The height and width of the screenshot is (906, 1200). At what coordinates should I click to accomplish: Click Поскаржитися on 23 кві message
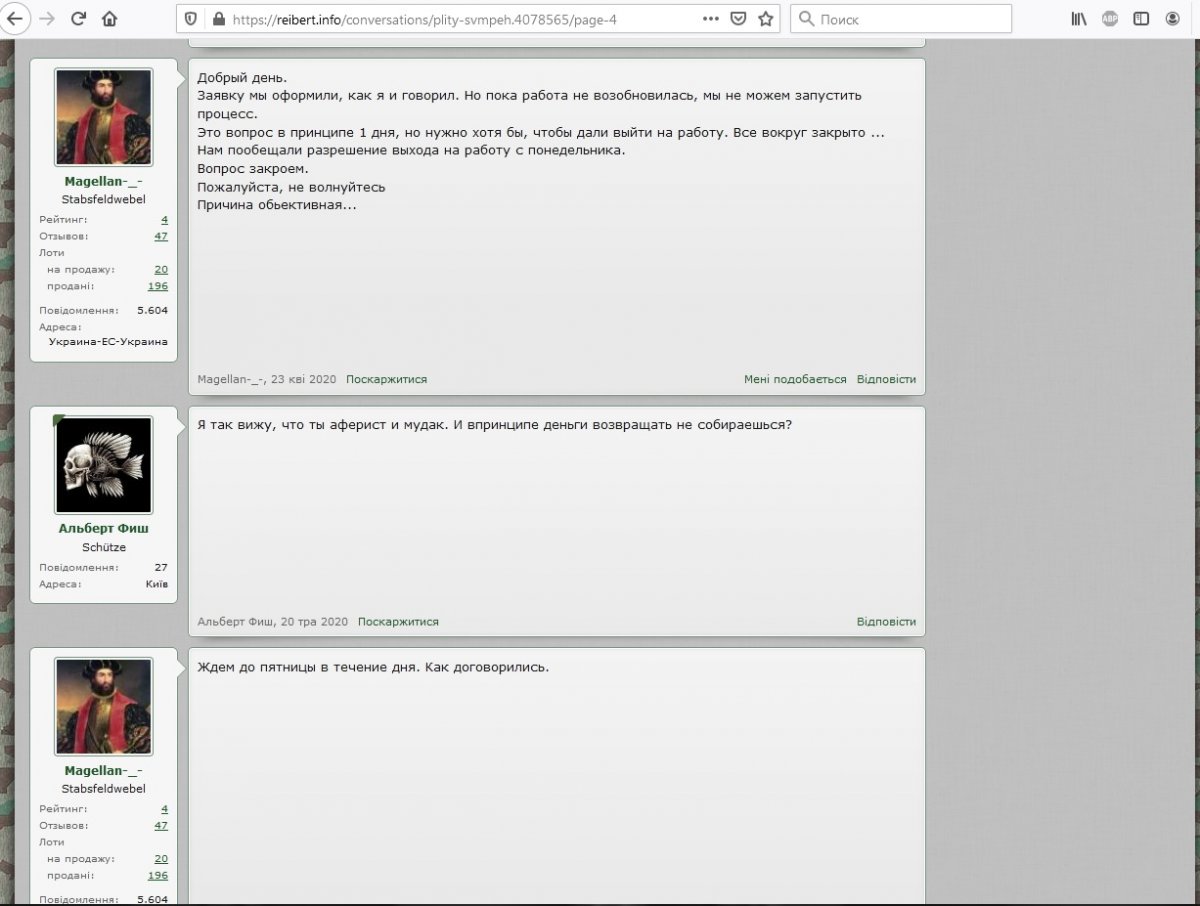pos(386,380)
